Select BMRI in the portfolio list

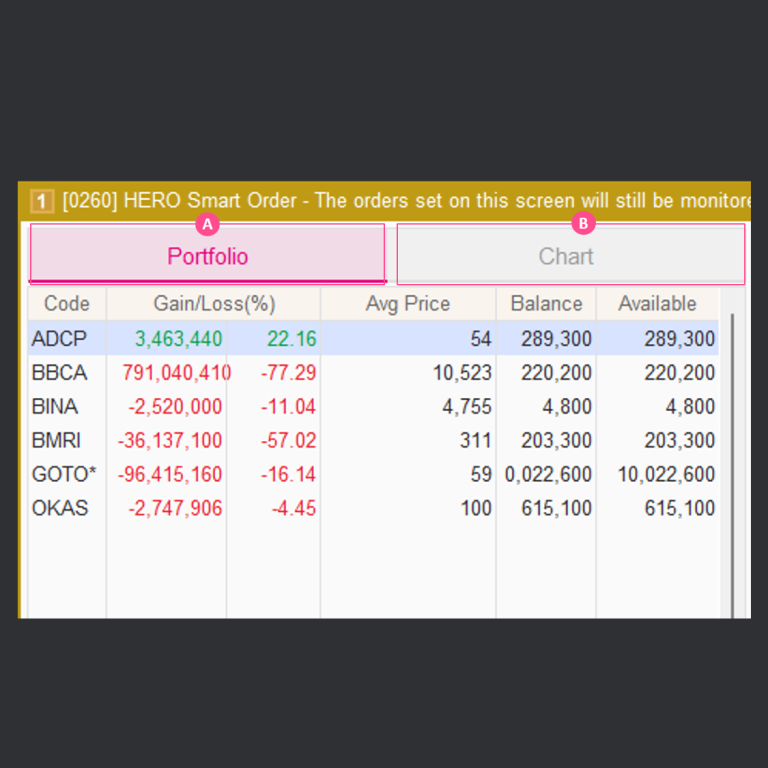[x=56, y=440]
